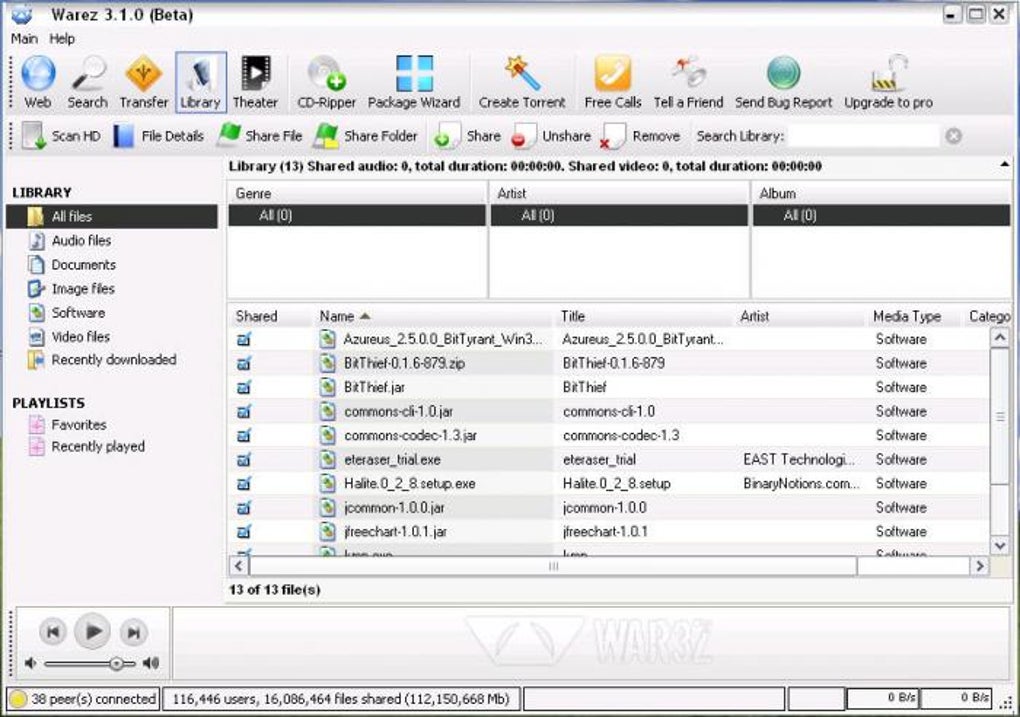Open the Transfer panel
Screen dimensions: 1020x717
pyautogui.click(x=144, y=83)
